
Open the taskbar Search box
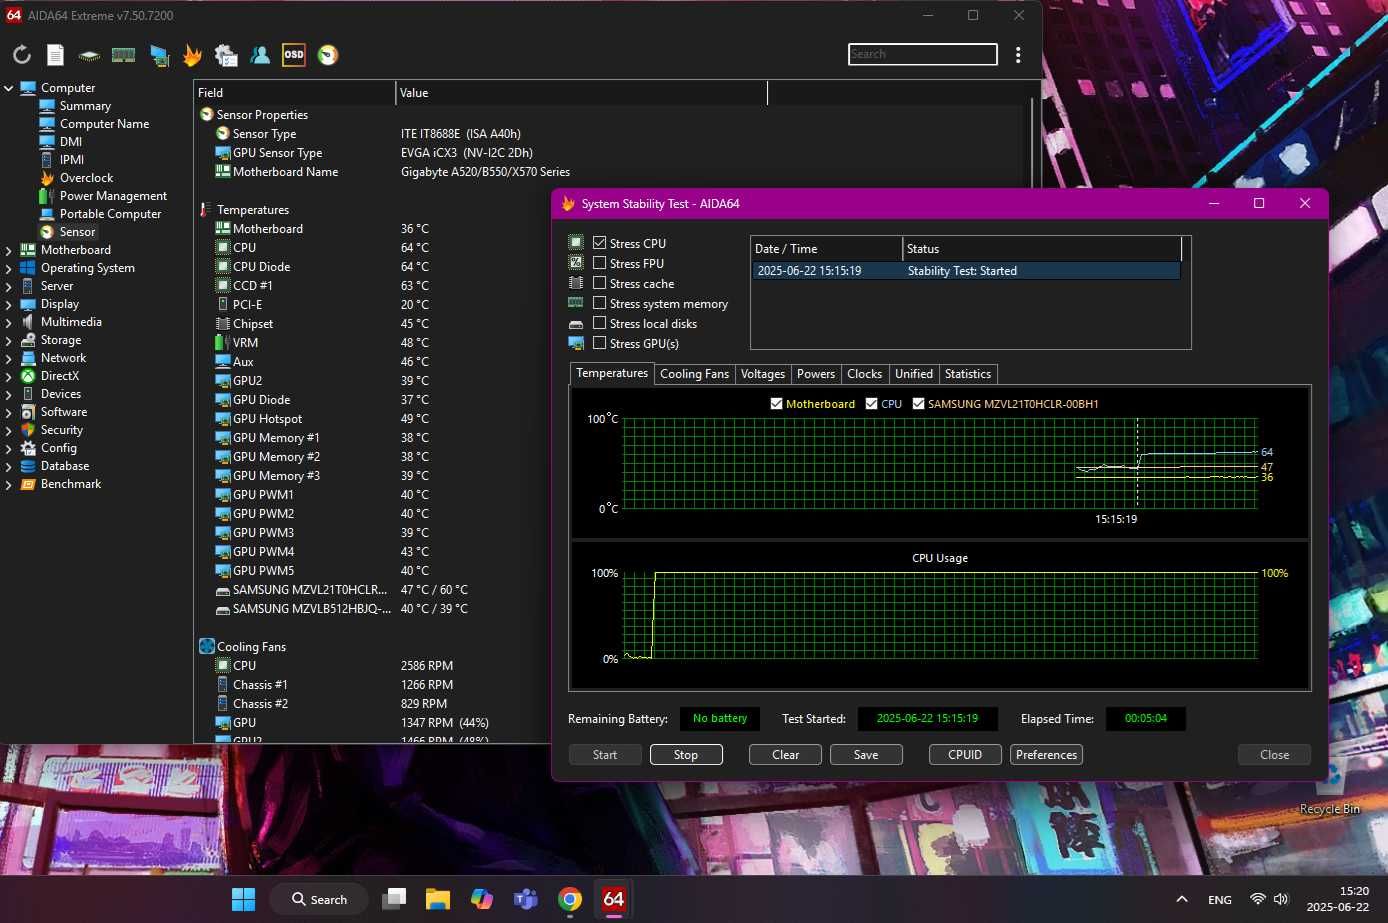(320, 899)
